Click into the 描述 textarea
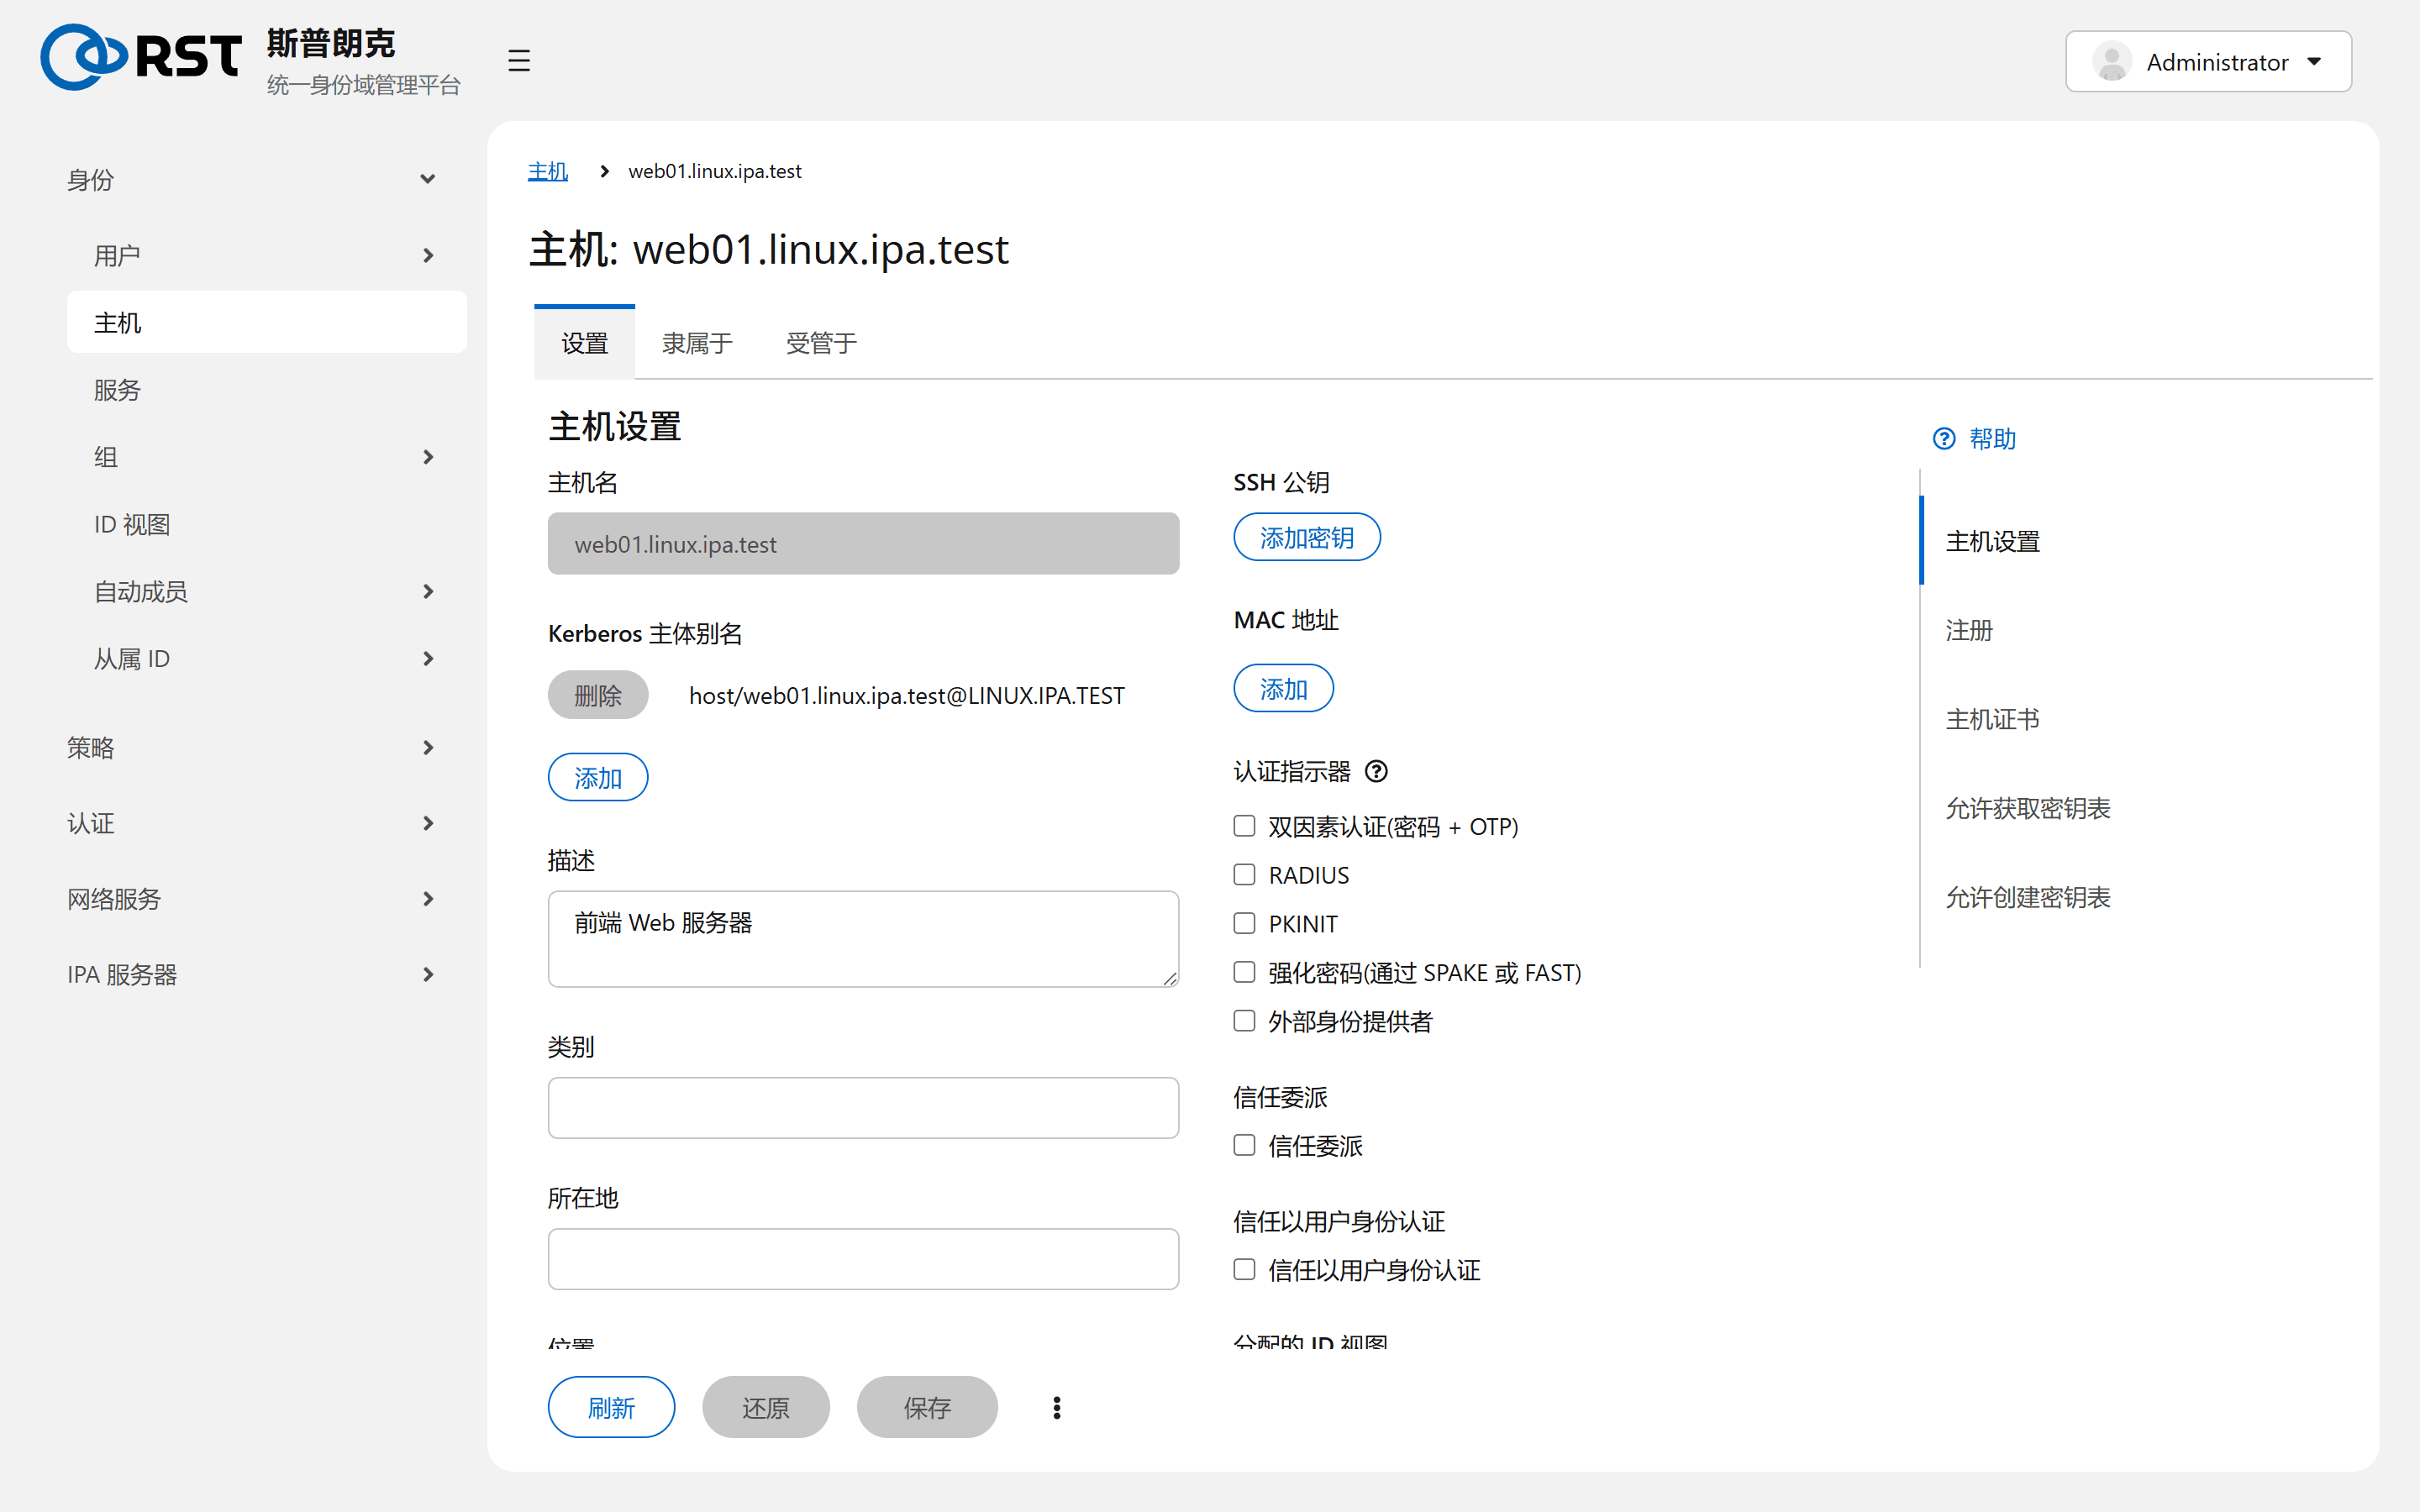The height and width of the screenshot is (1512, 2420). [x=863, y=939]
